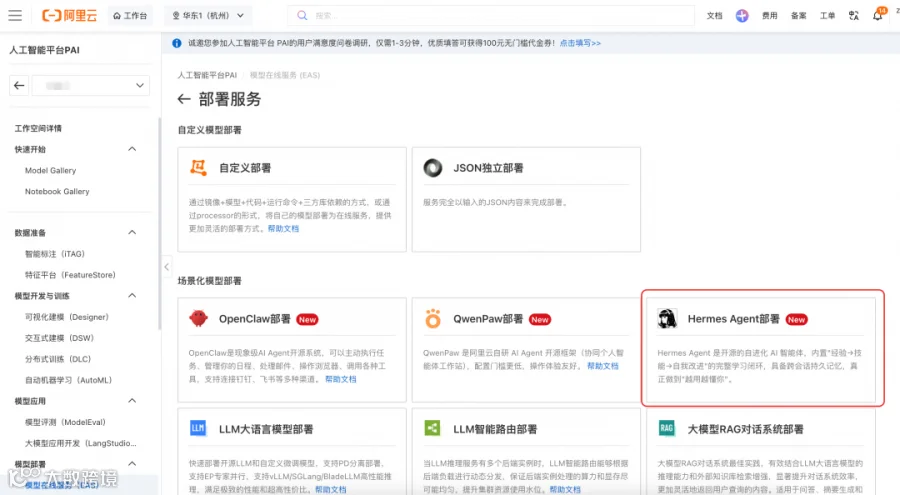Screen dimensions: 900x495
Task: Click the Hermes Agent avatar icon
Action: pos(667,318)
